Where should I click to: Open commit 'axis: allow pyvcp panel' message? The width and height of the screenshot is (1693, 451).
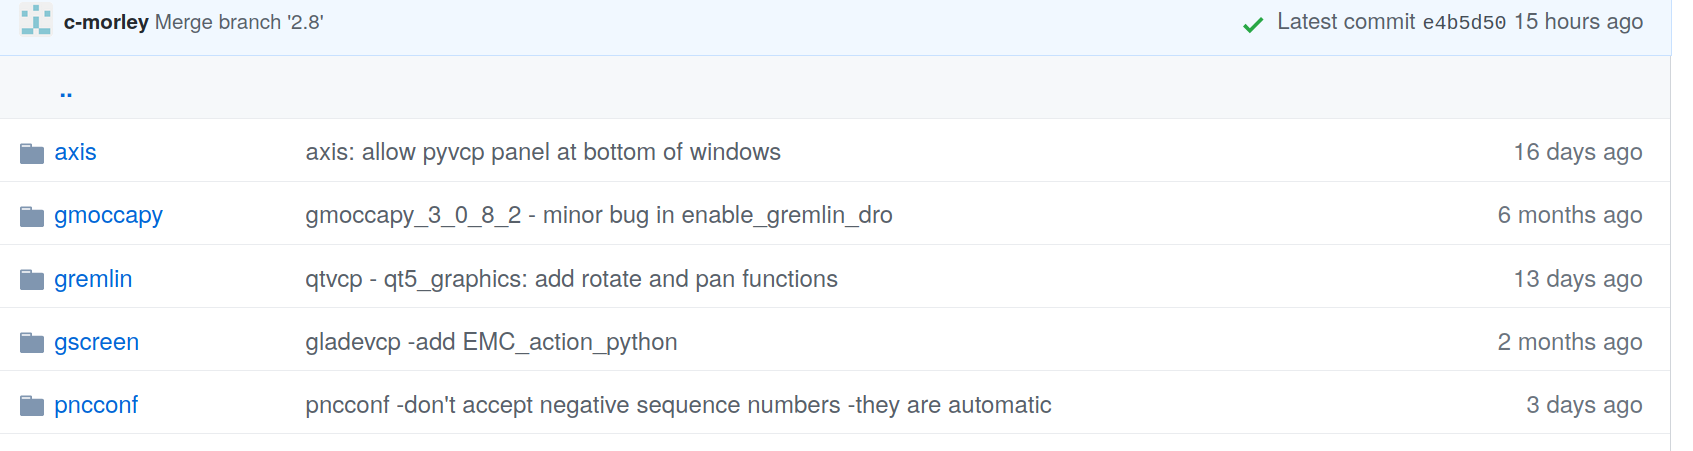click(543, 152)
